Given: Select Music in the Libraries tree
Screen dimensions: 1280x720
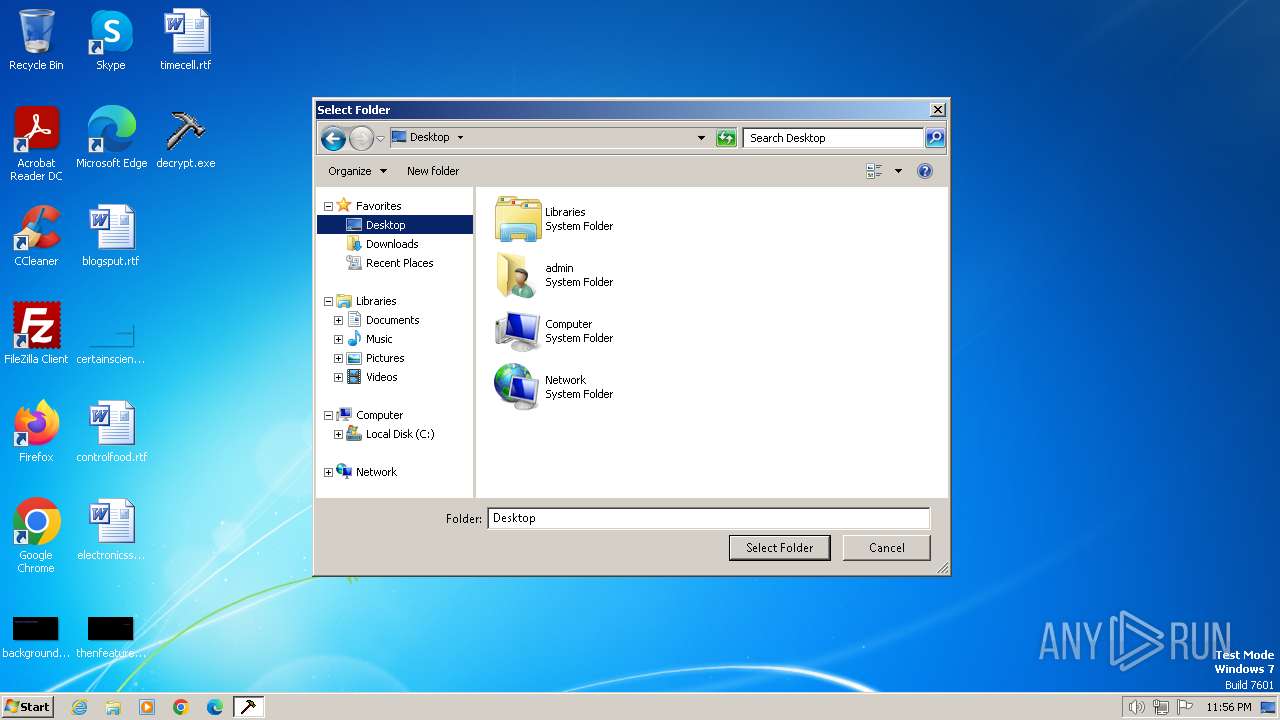Looking at the screenshot, I should click(x=379, y=339).
